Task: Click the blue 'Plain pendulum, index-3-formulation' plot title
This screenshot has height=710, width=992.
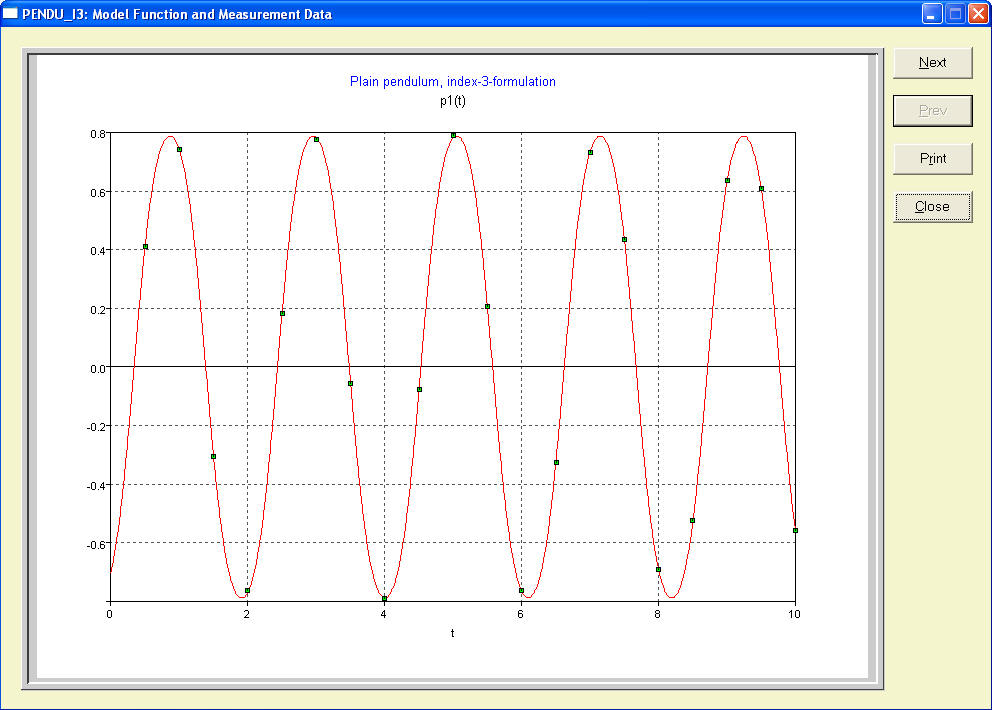Action: 452,82
